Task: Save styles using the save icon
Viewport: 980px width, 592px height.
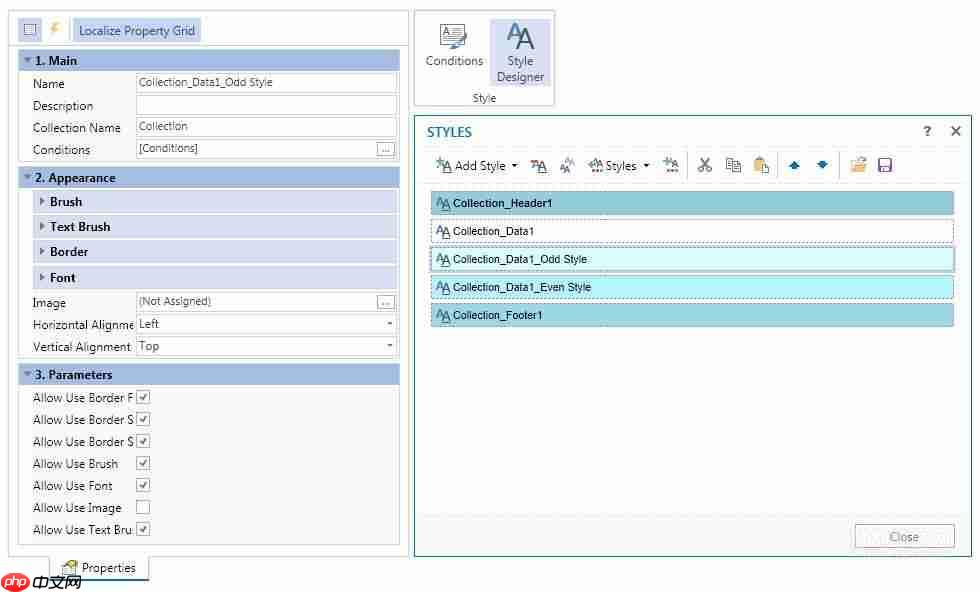Action: [x=884, y=165]
